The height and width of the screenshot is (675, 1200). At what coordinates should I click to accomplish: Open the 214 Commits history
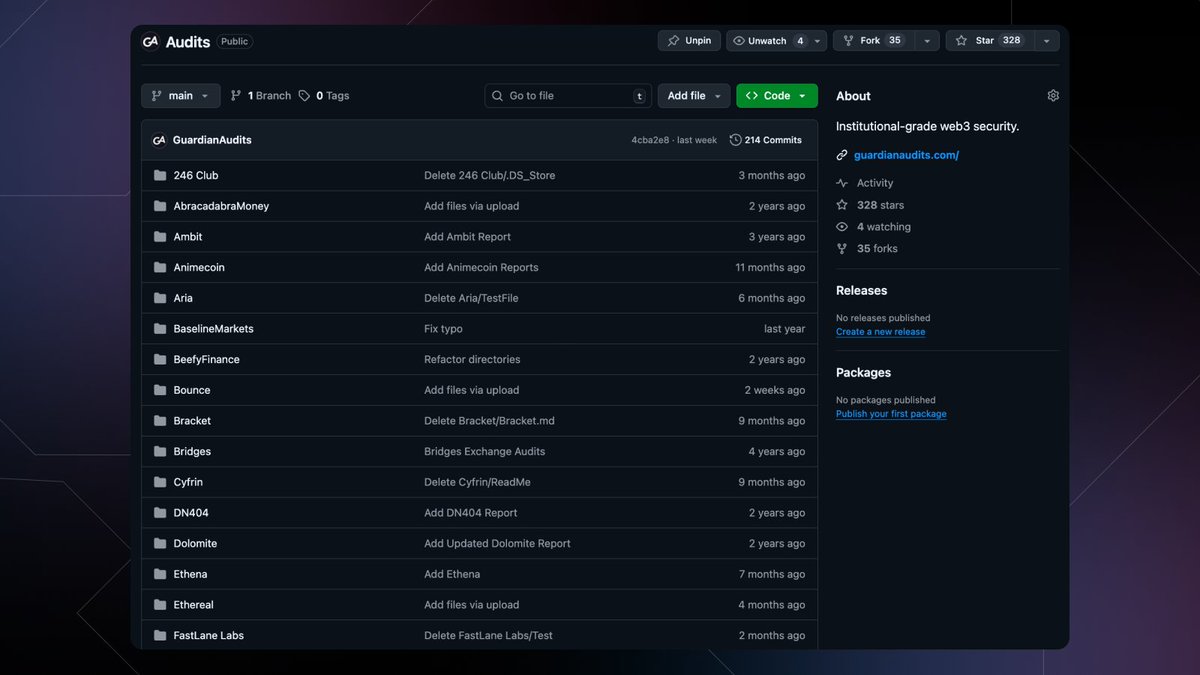coord(766,140)
